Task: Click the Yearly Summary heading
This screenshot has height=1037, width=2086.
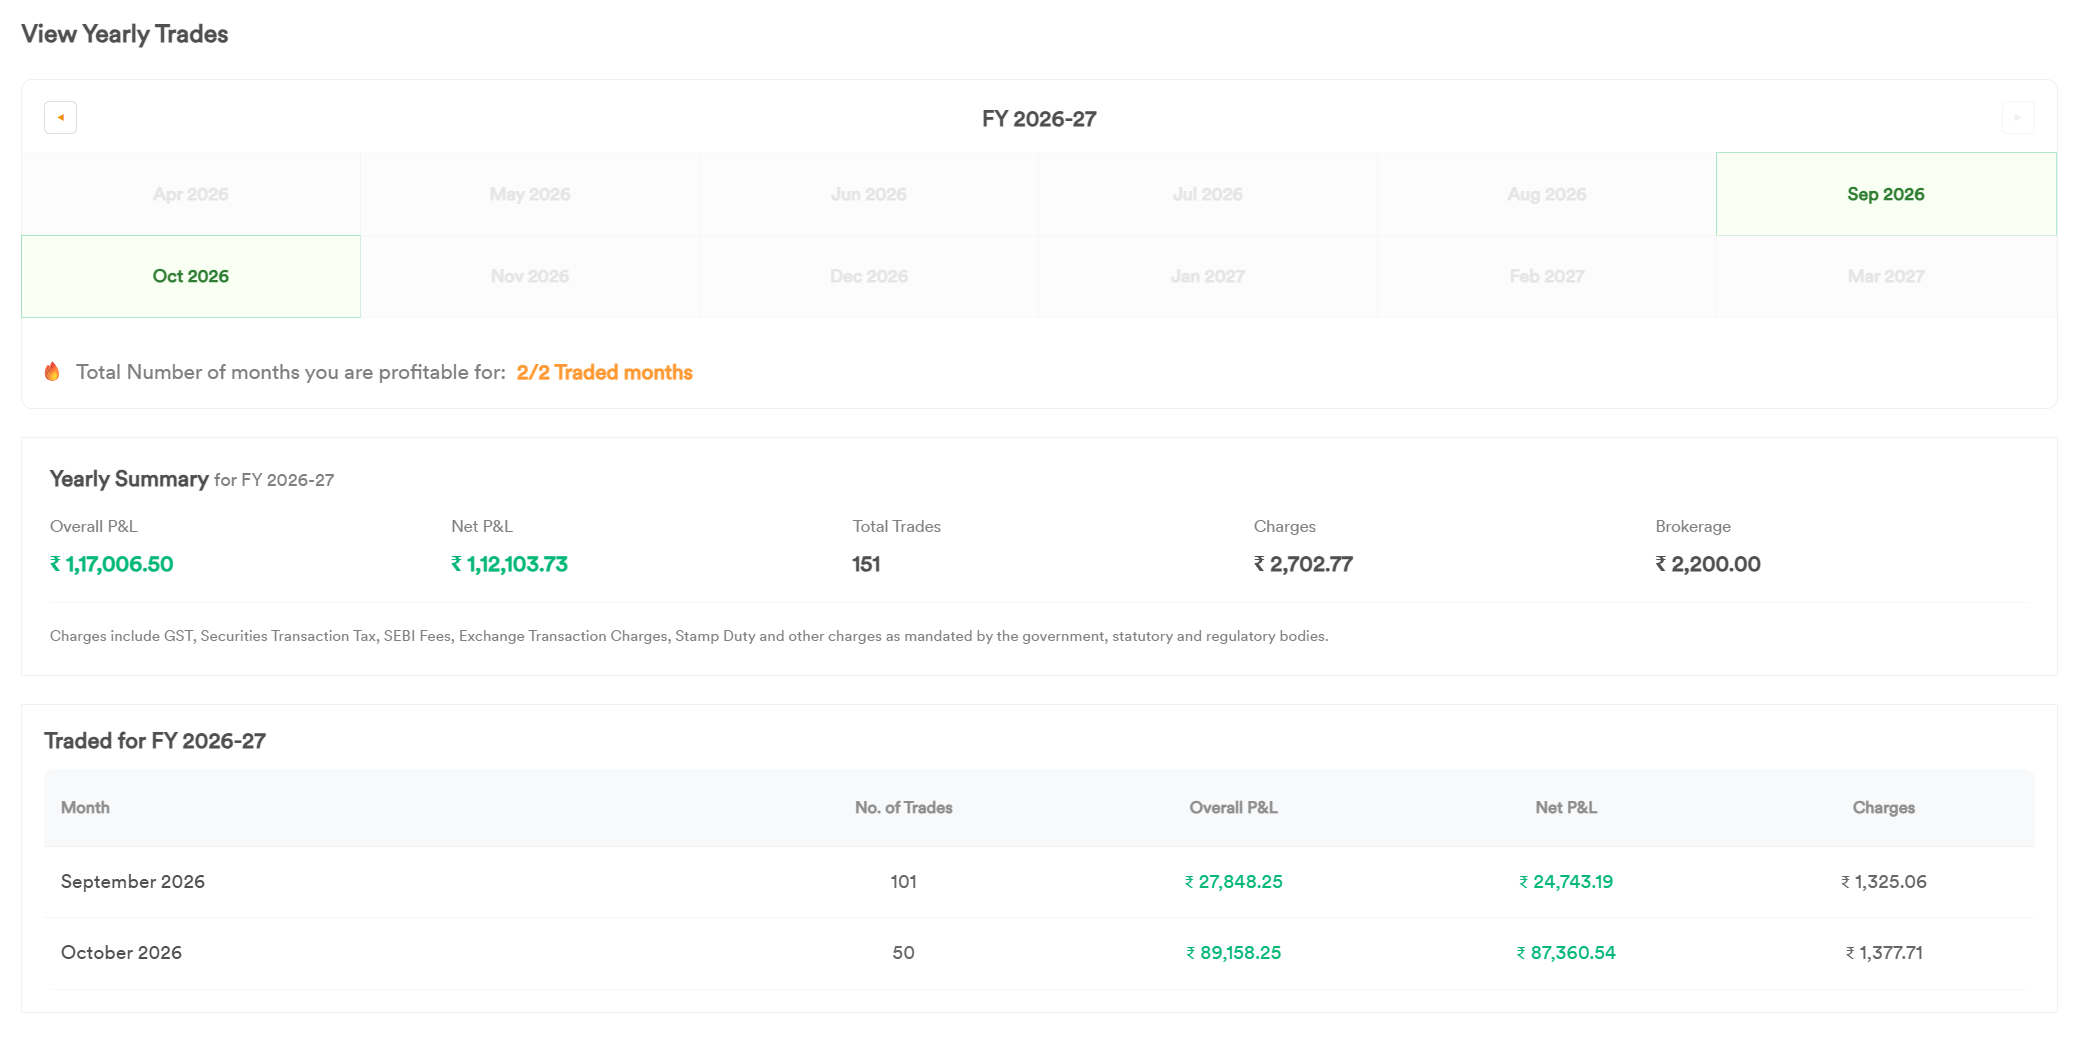Action: [129, 479]
